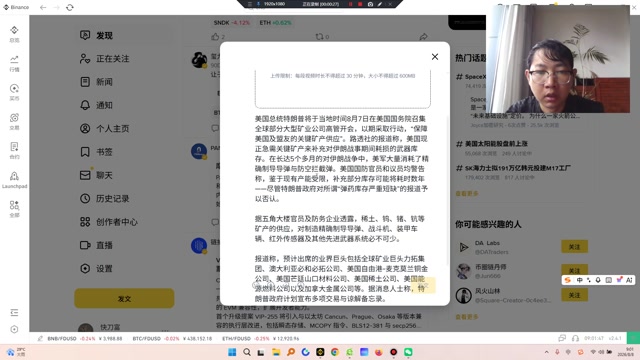Click inside the post text editor area
Viewport: 640px width, 360px height.
tap(342, 208)
